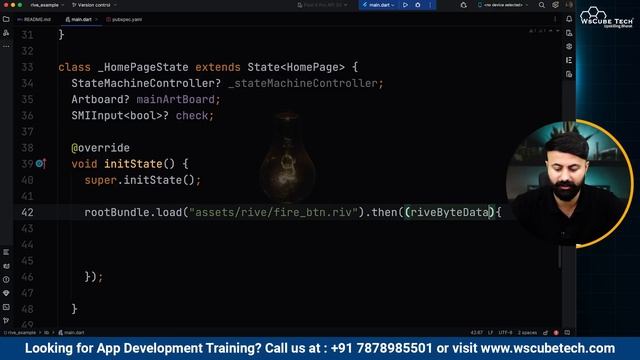The width and height of the screenshot is (640, 360).
Task: Open the App Quality diamond icon in left sidebar
Action: click(6, 293)
